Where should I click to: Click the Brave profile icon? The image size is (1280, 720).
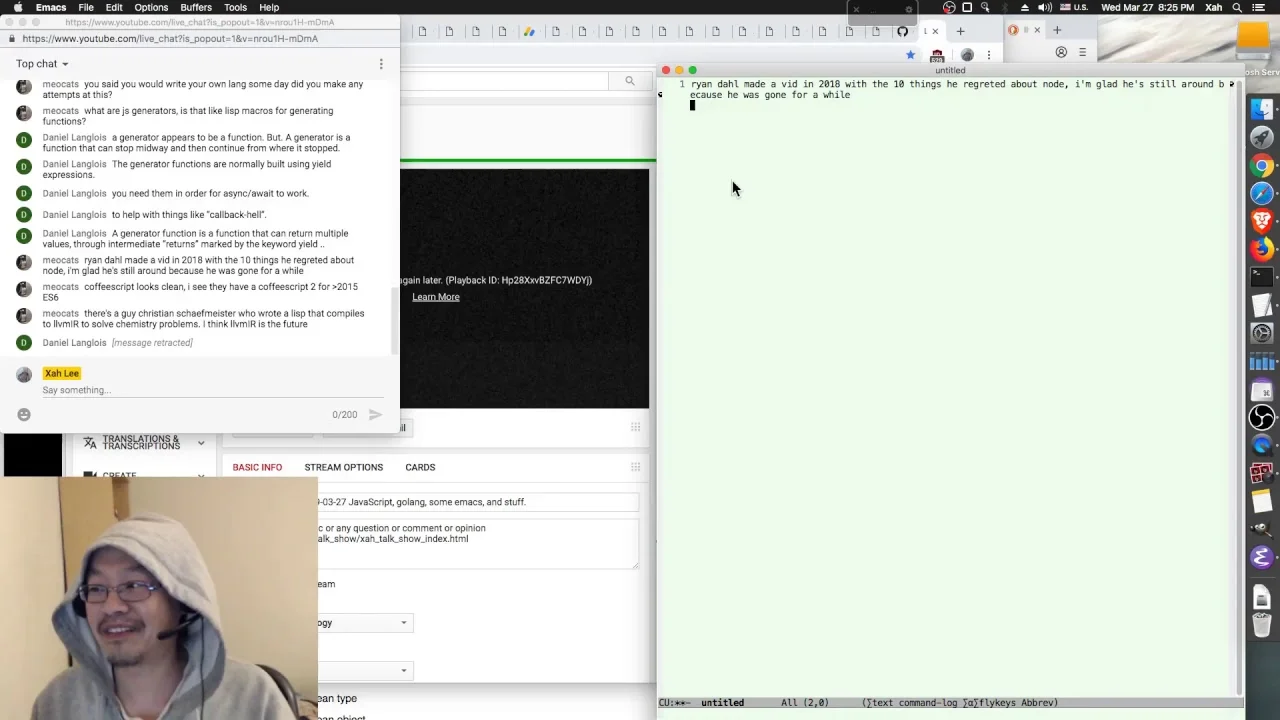1061,52
